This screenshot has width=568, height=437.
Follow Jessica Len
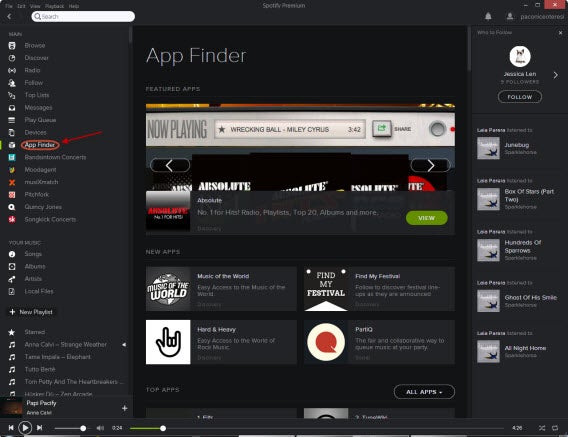point(520,97)
